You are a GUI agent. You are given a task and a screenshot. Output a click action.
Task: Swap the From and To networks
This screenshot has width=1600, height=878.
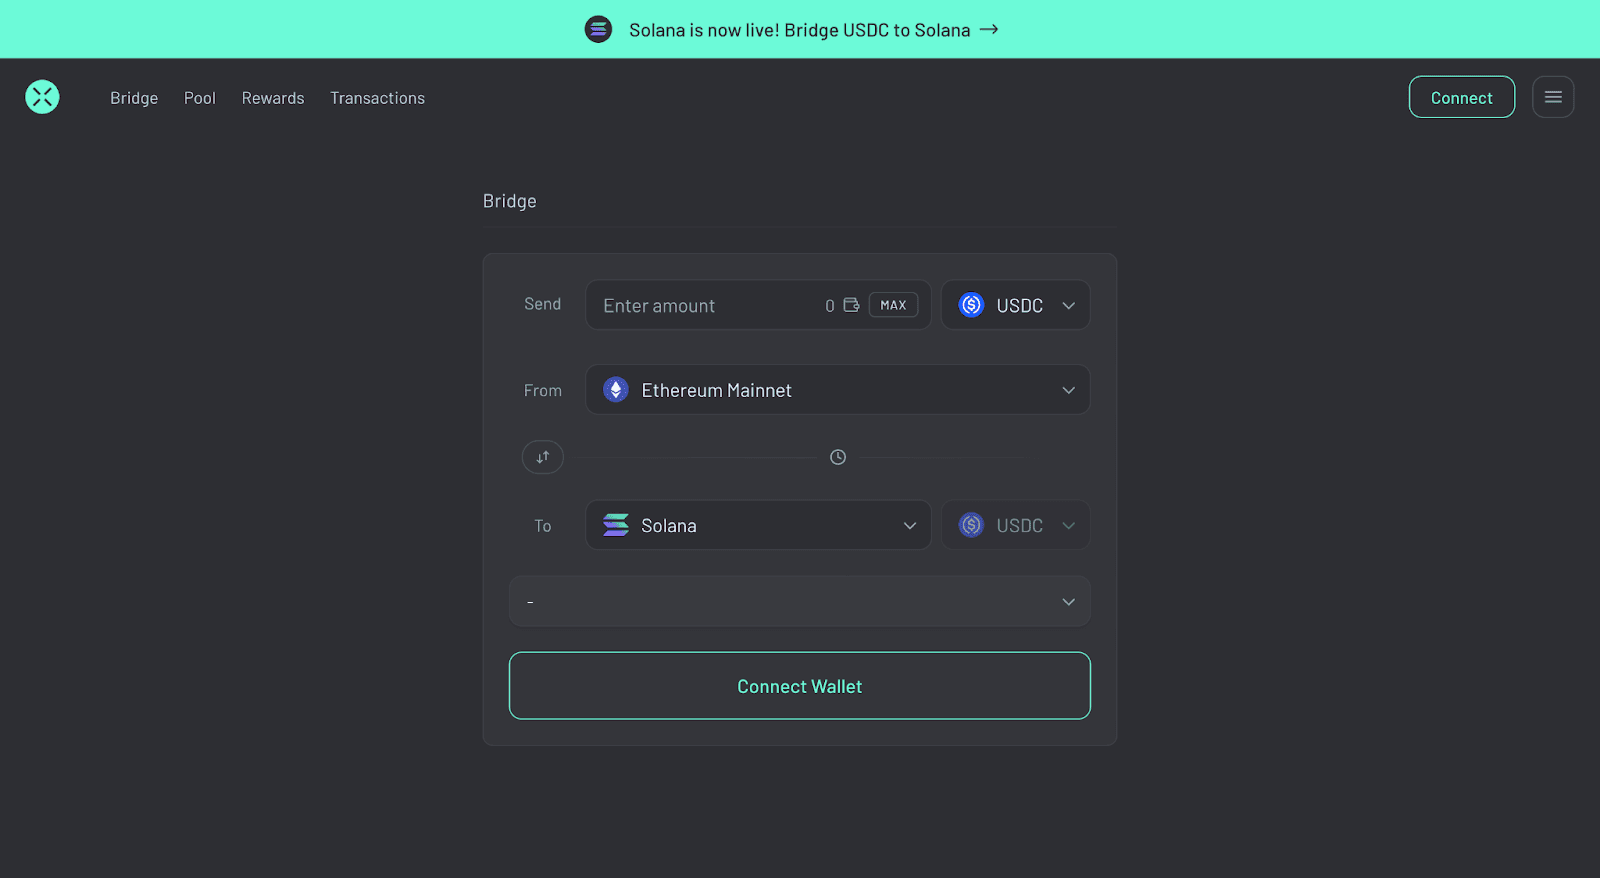click(x=543, y=457)
